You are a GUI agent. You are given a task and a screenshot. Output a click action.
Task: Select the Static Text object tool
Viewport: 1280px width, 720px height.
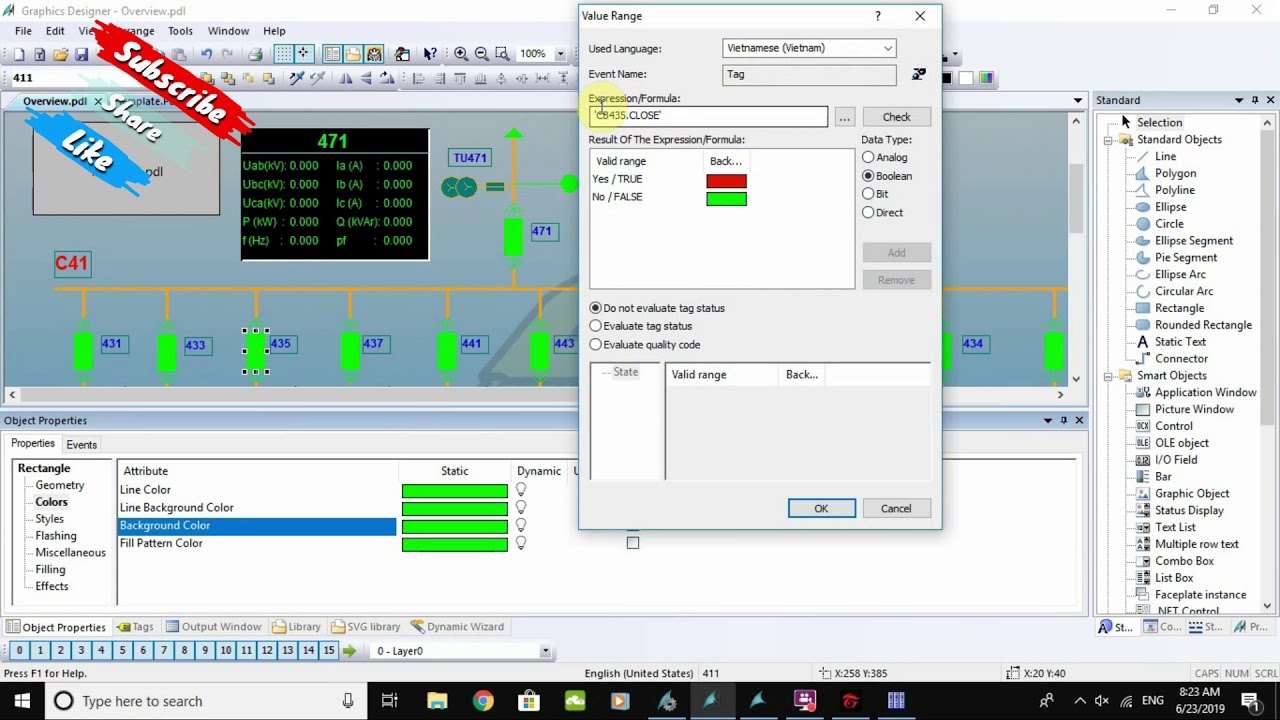coord(1180,341)
